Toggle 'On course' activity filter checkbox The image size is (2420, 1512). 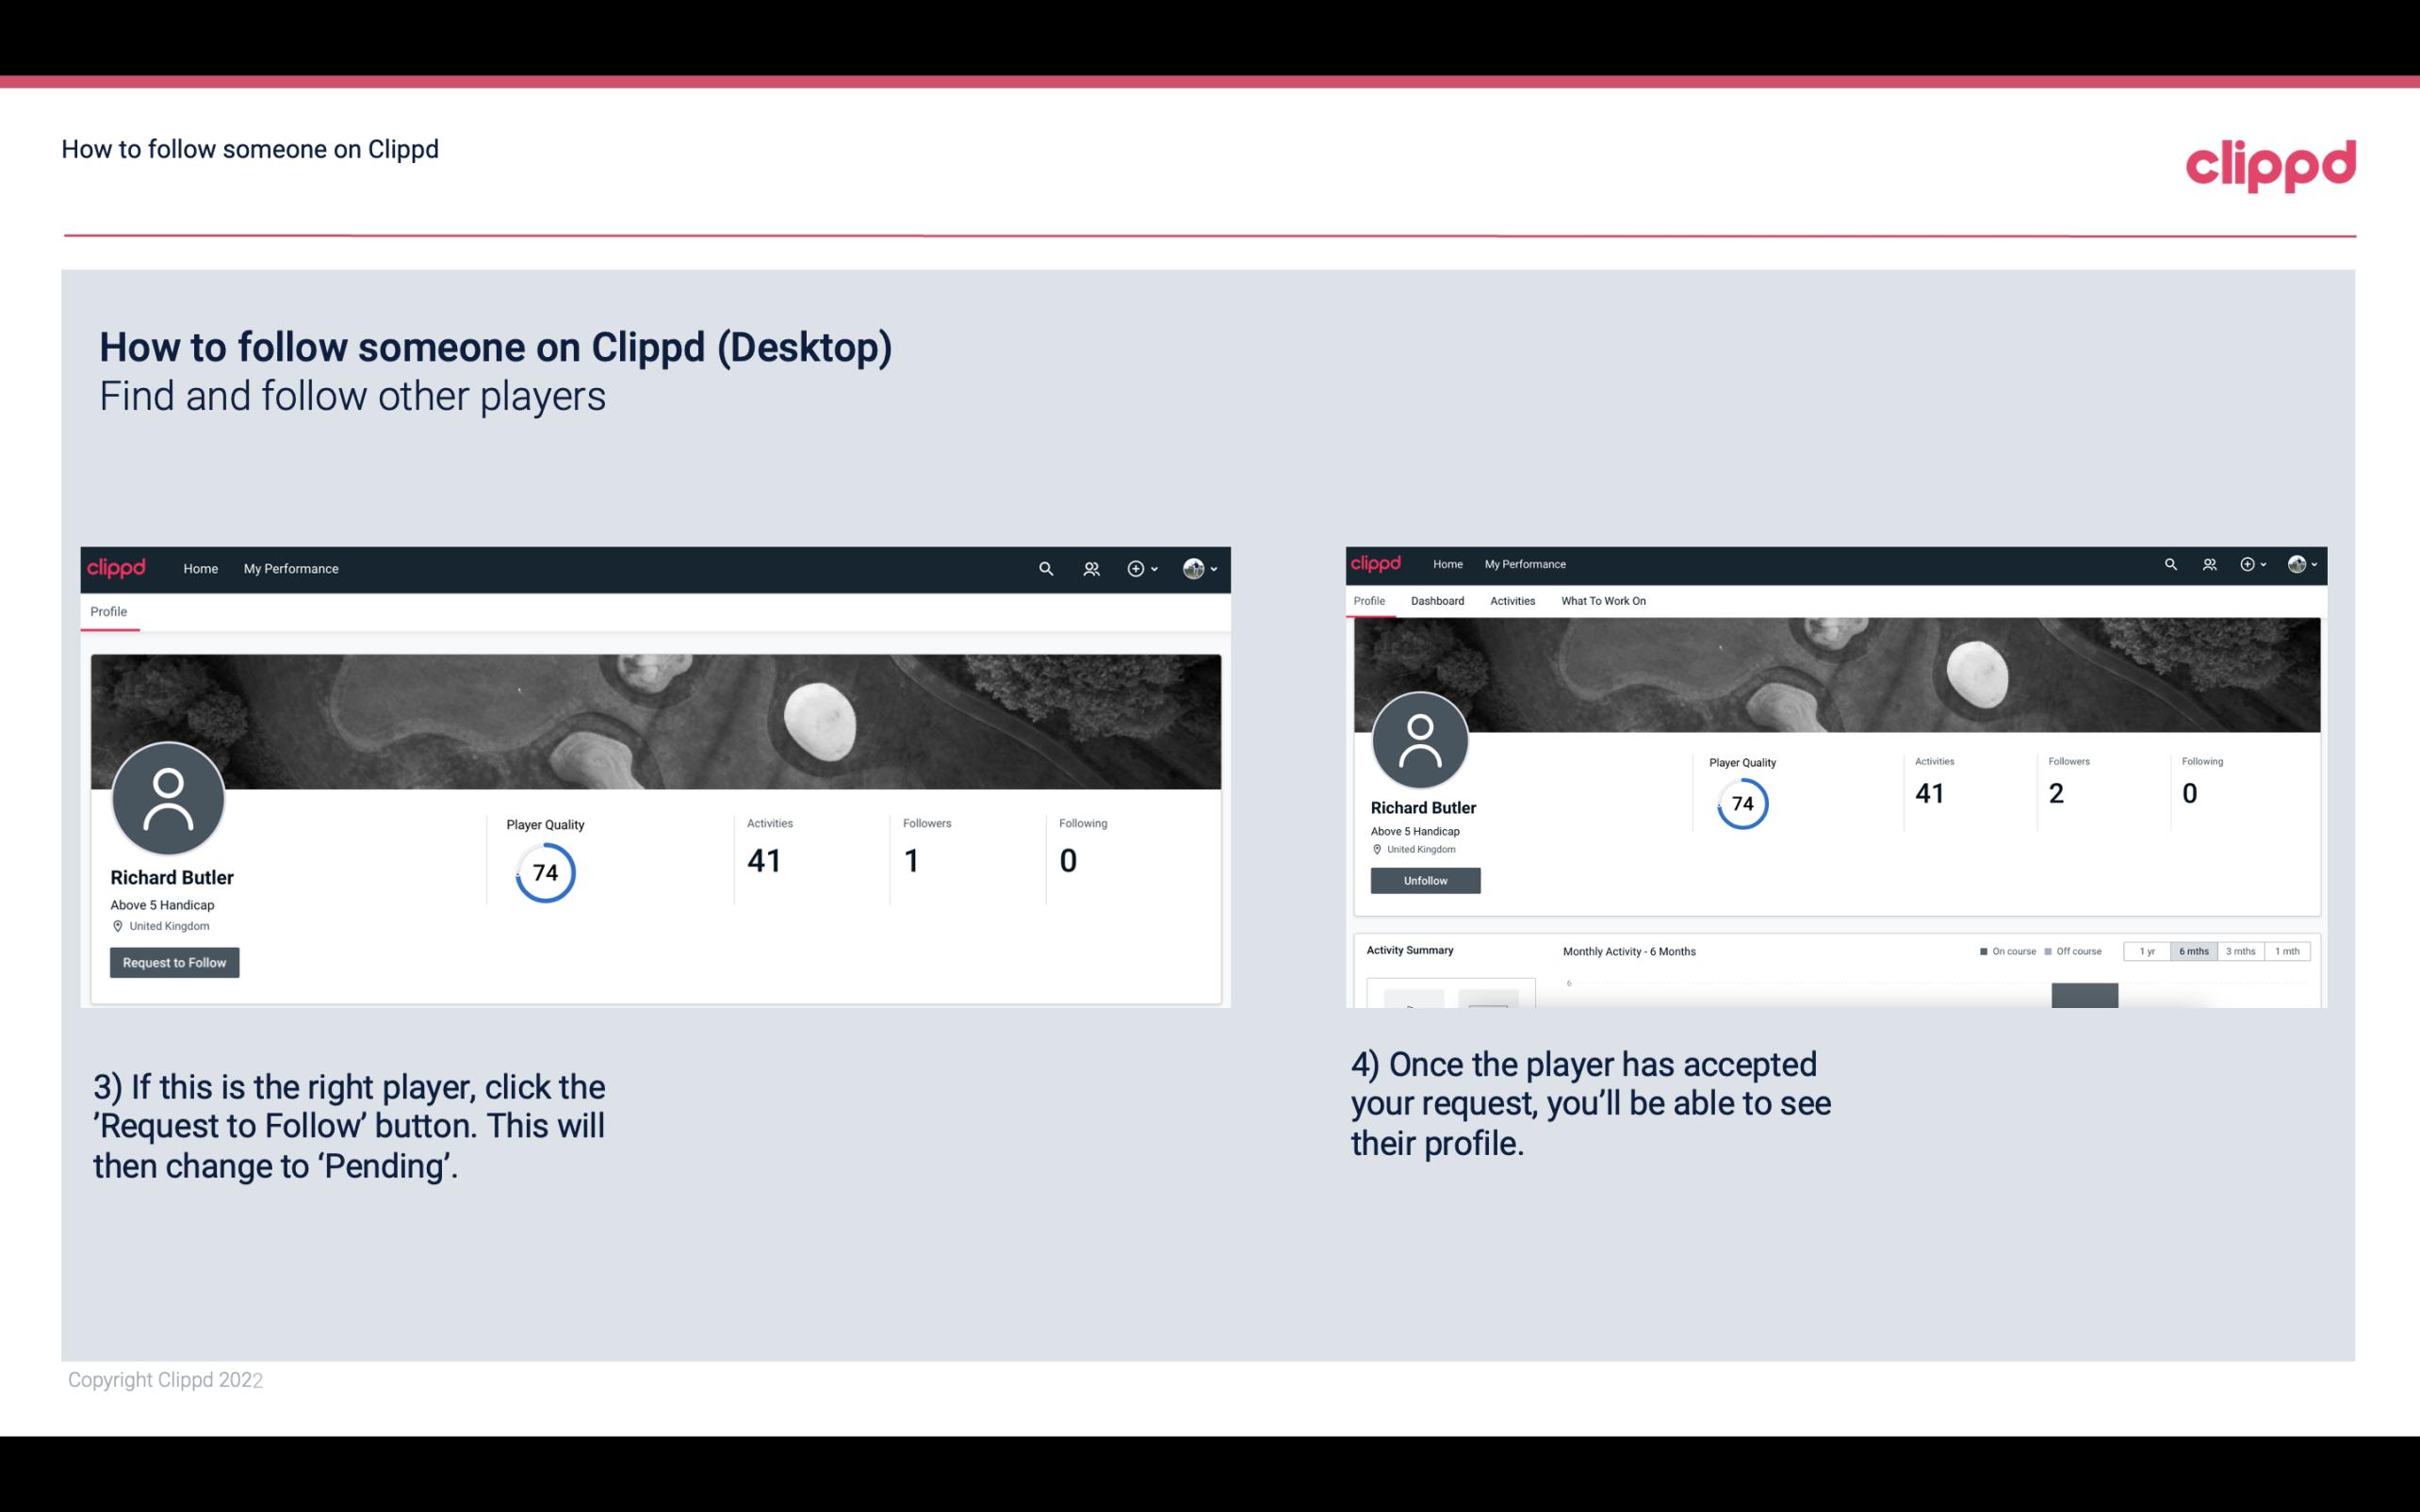[x=1979, y=951]
